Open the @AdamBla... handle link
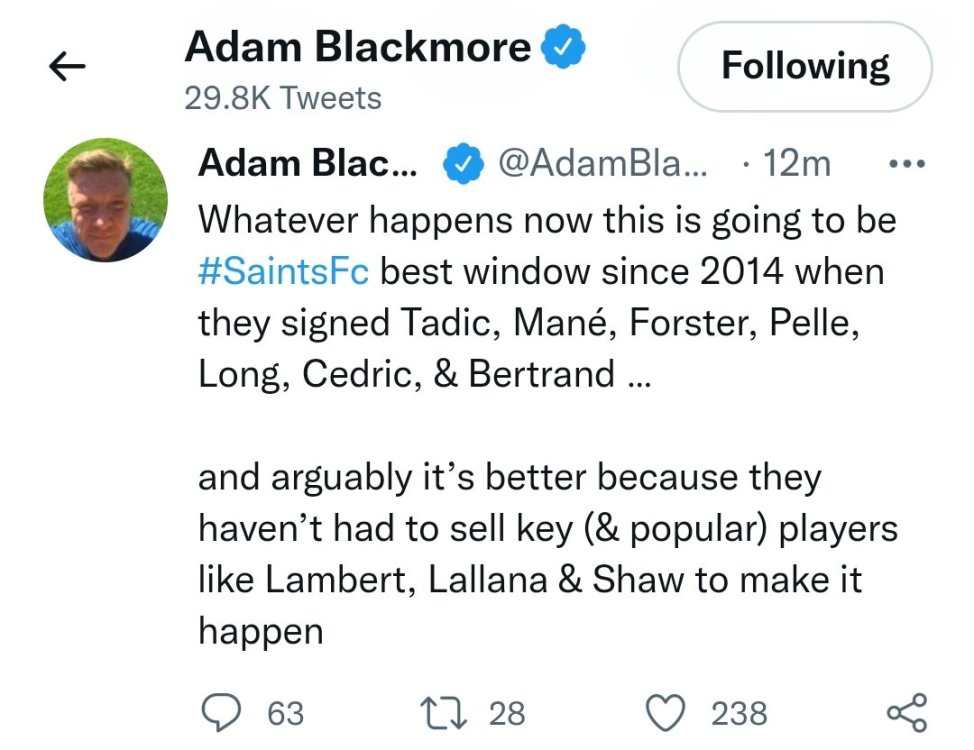The image size is (974, 750). coord(602,164)
